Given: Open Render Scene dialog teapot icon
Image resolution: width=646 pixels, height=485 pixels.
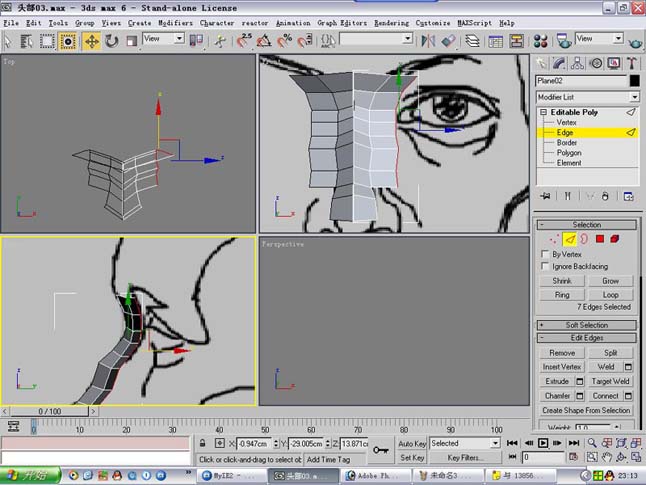Looking at the screenshot, I should coord(564,41).
